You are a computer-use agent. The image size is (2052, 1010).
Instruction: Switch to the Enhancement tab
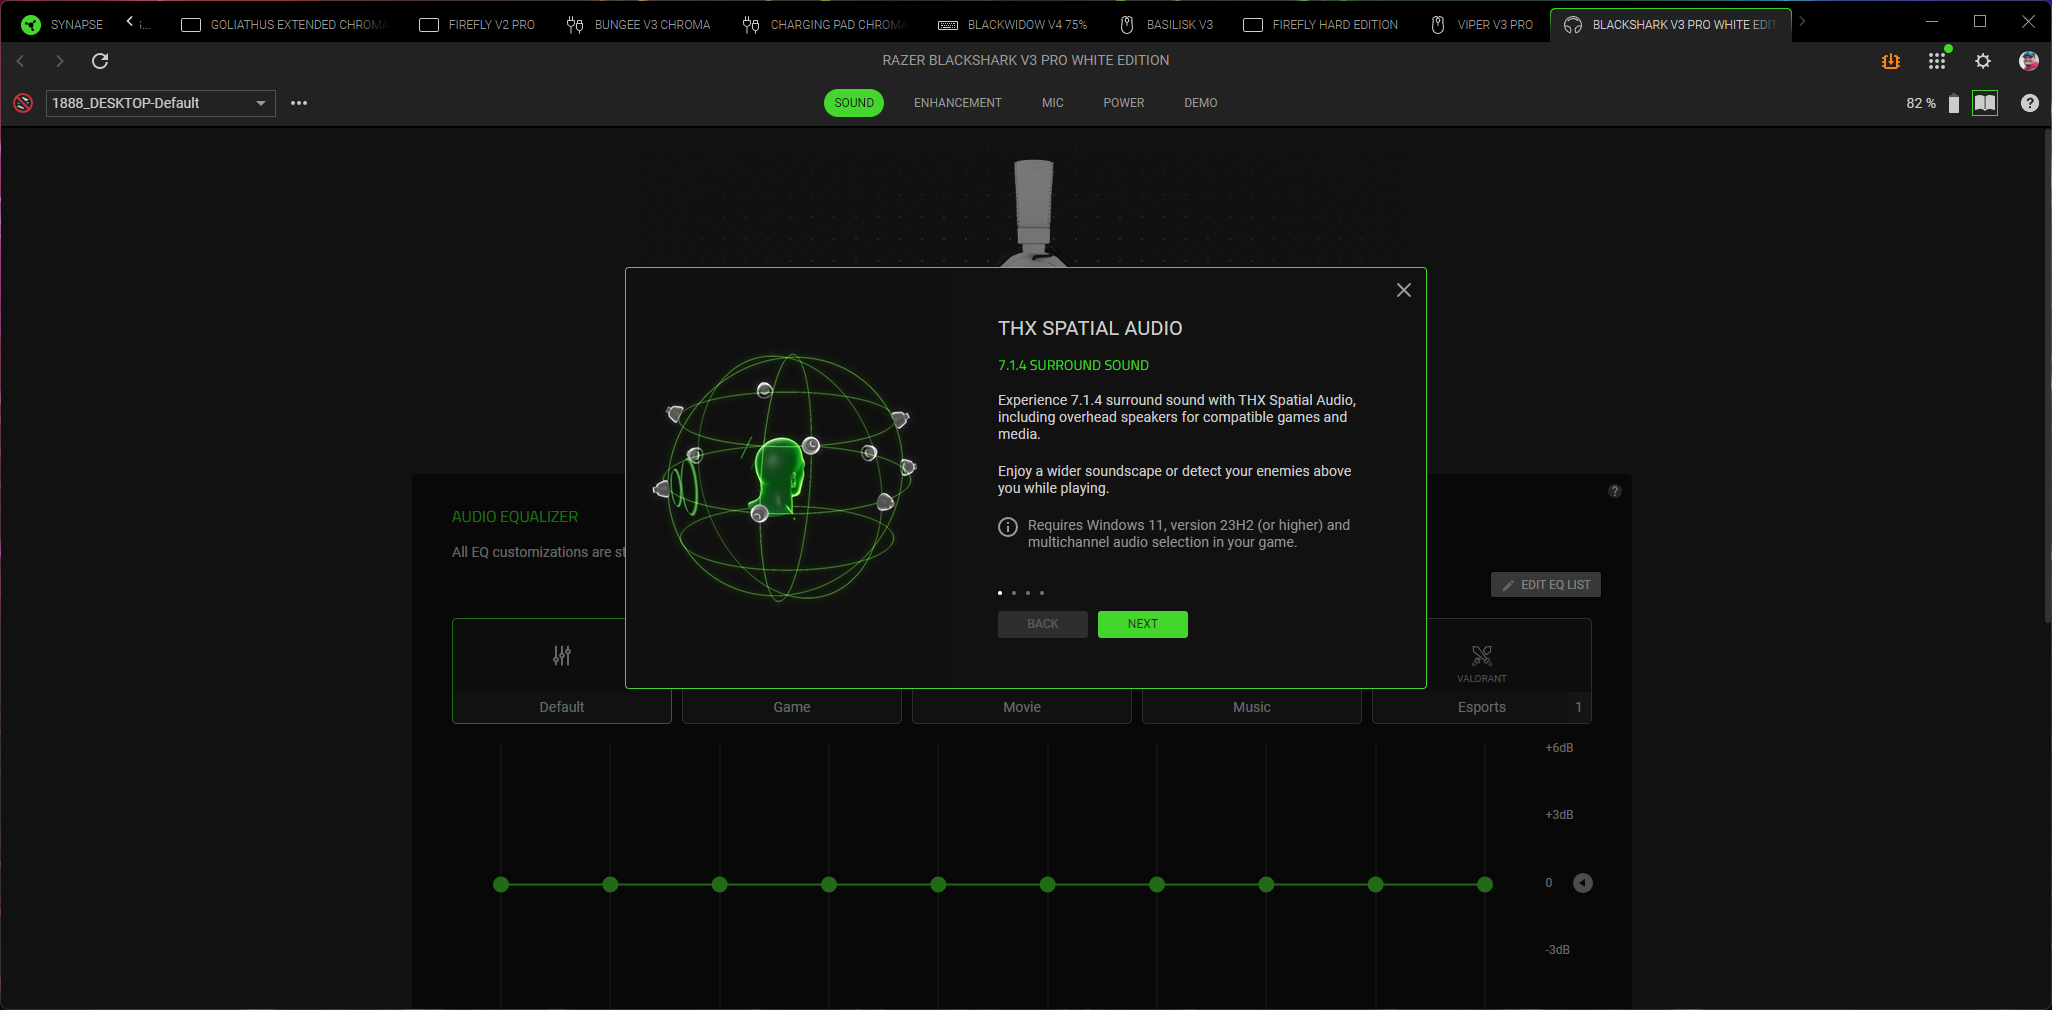click(x=958, y=103)
